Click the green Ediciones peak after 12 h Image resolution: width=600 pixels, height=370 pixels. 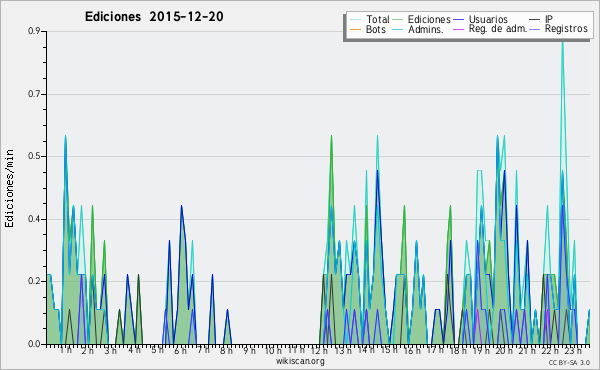pos(331,136)
